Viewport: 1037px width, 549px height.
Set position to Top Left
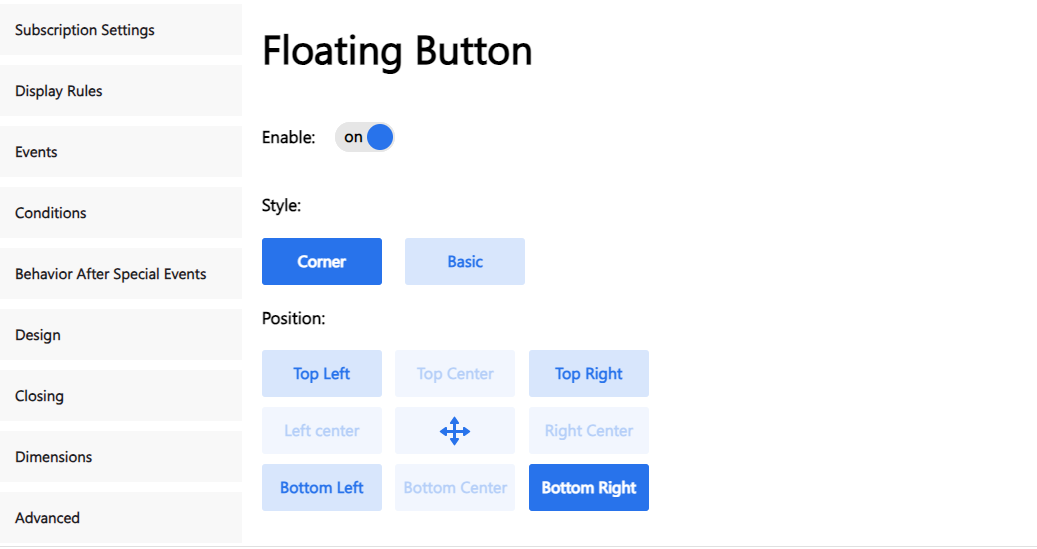coord(321,374)
